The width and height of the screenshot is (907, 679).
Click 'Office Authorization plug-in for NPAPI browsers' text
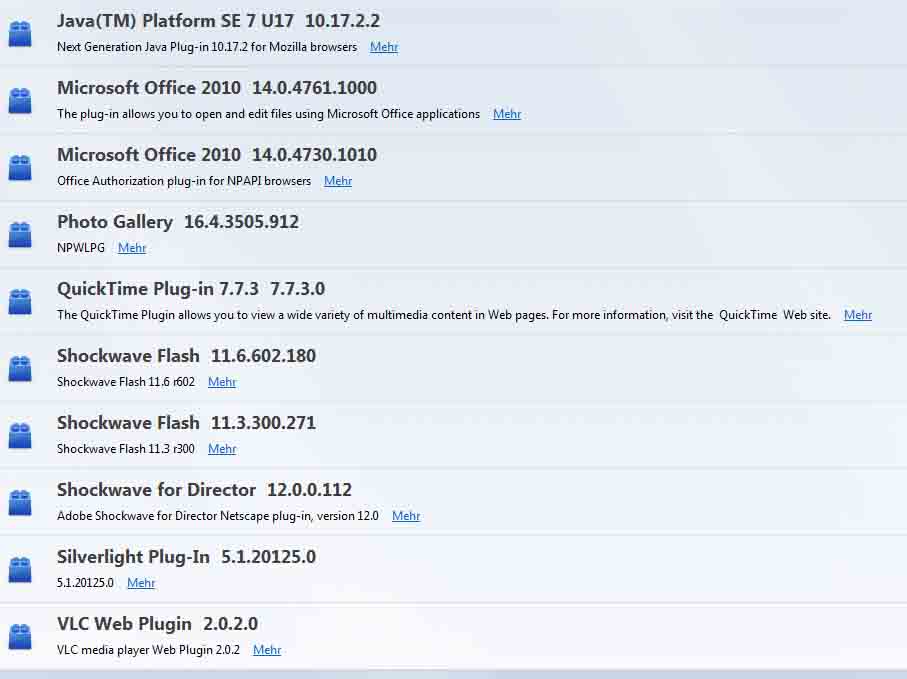184,181
